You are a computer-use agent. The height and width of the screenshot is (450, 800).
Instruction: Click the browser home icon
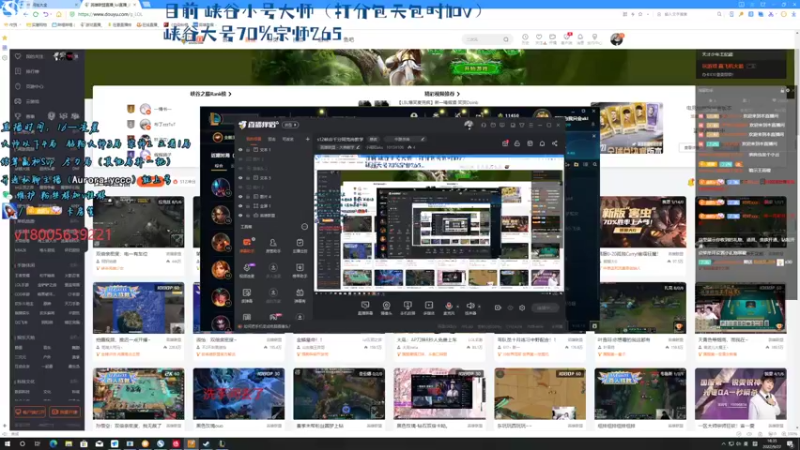[x=58, y=14]
